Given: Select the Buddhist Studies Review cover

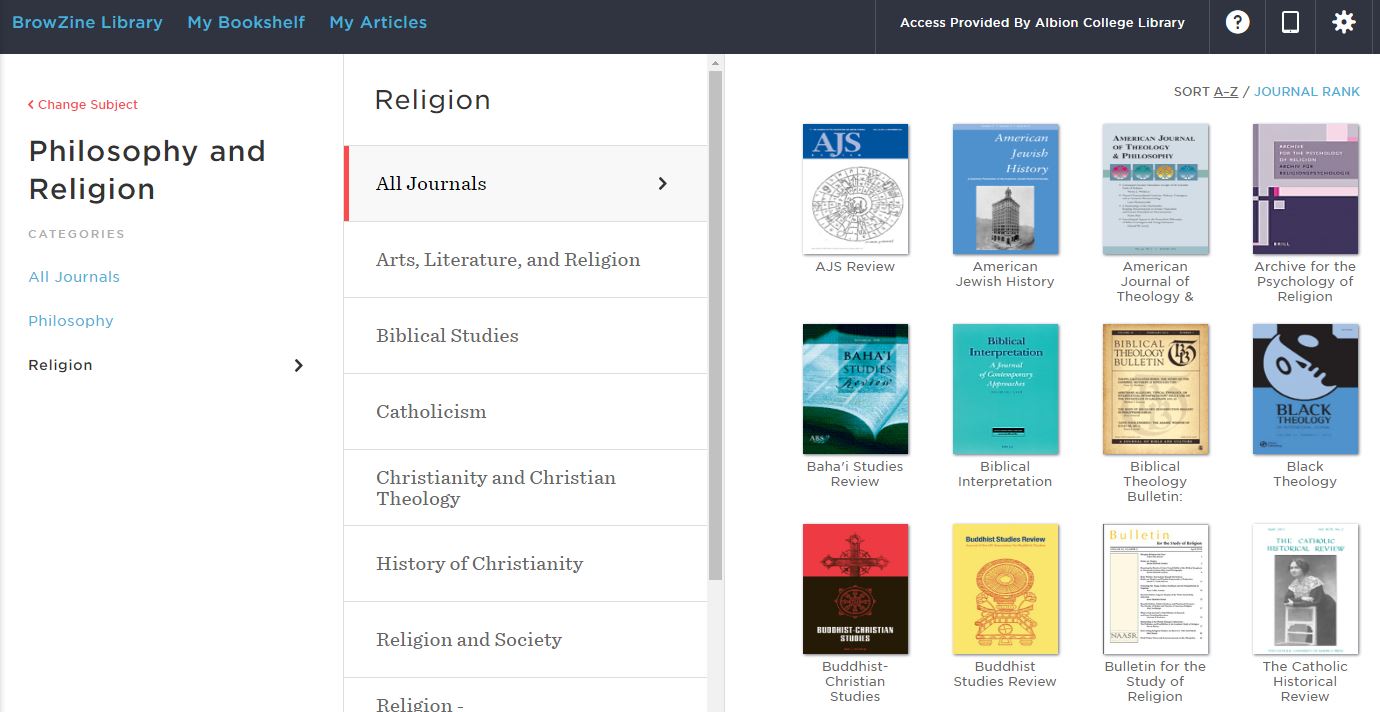Looking at the screenshot, I should (1005, 589).
